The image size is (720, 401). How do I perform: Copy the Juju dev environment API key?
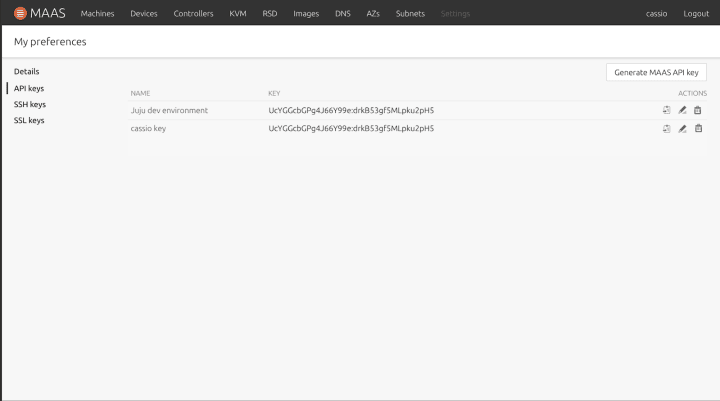[666, 110]
